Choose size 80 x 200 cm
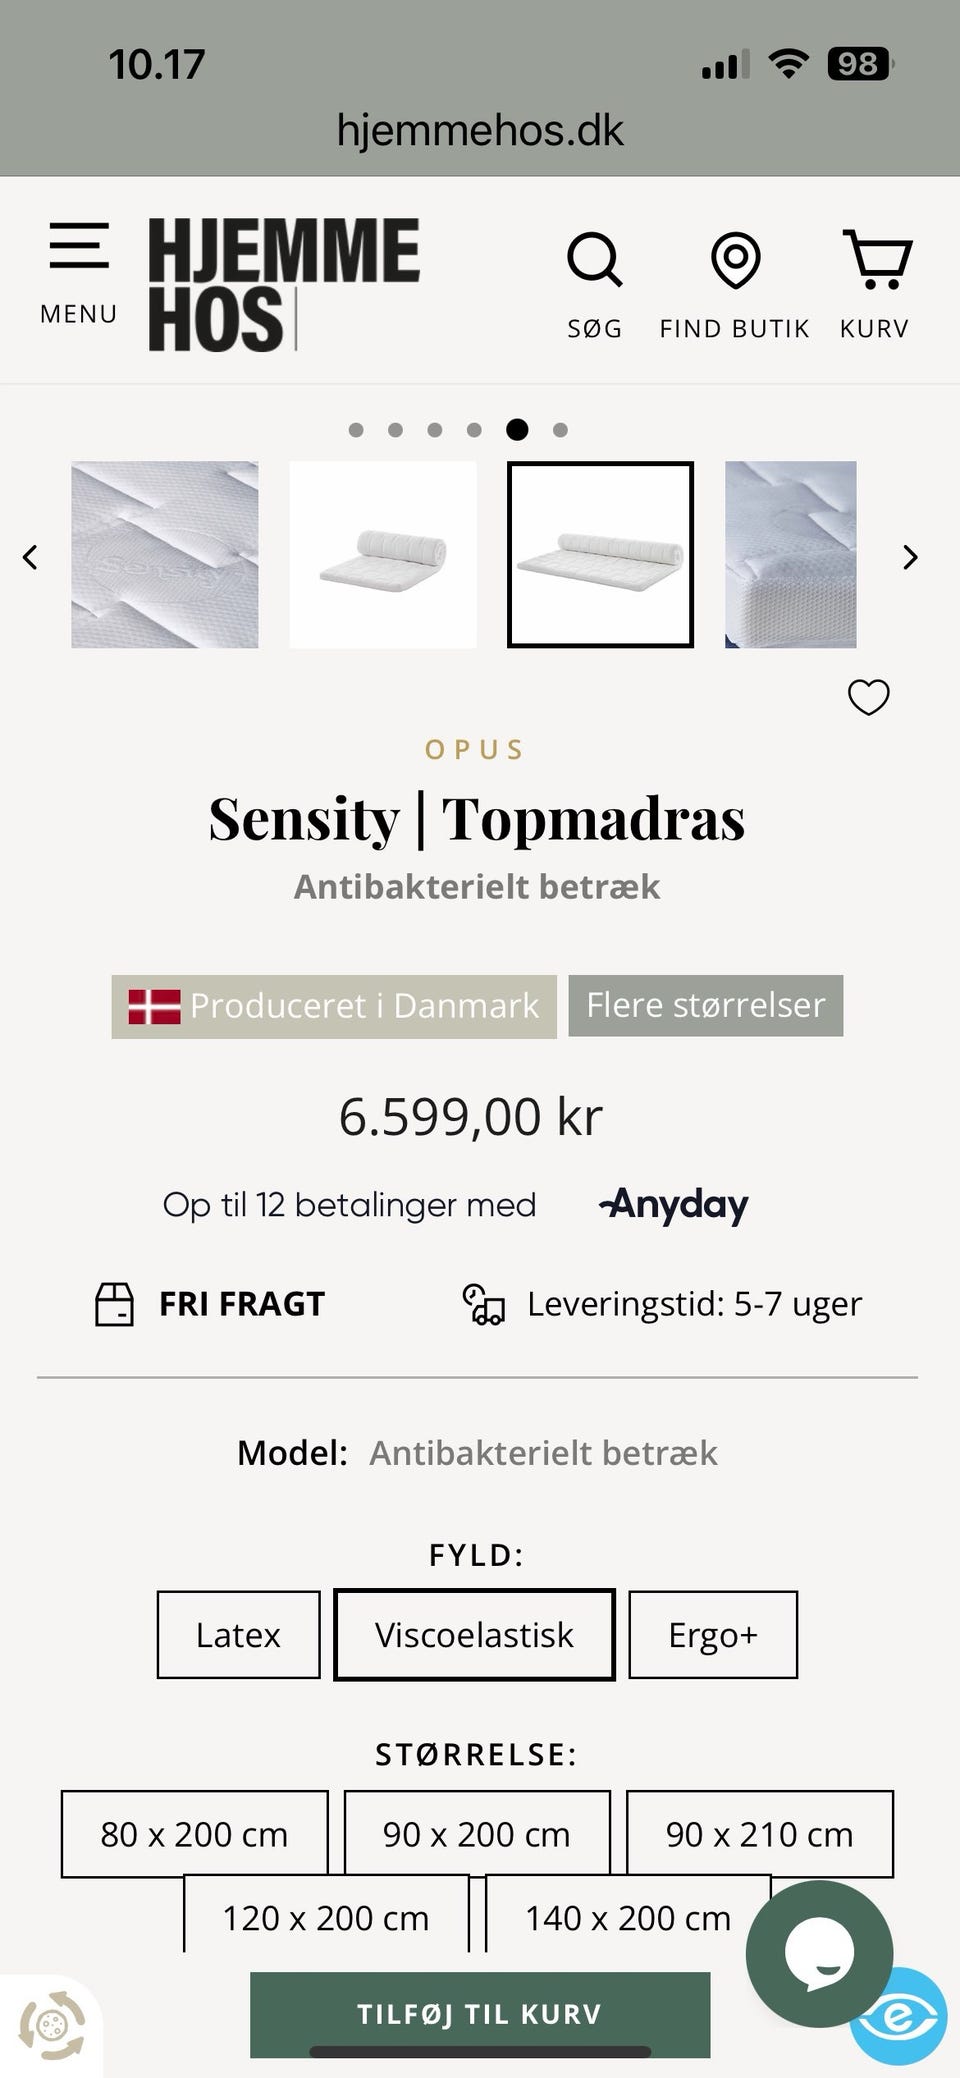This screenshot has width=960, height=2078. 194,1834
